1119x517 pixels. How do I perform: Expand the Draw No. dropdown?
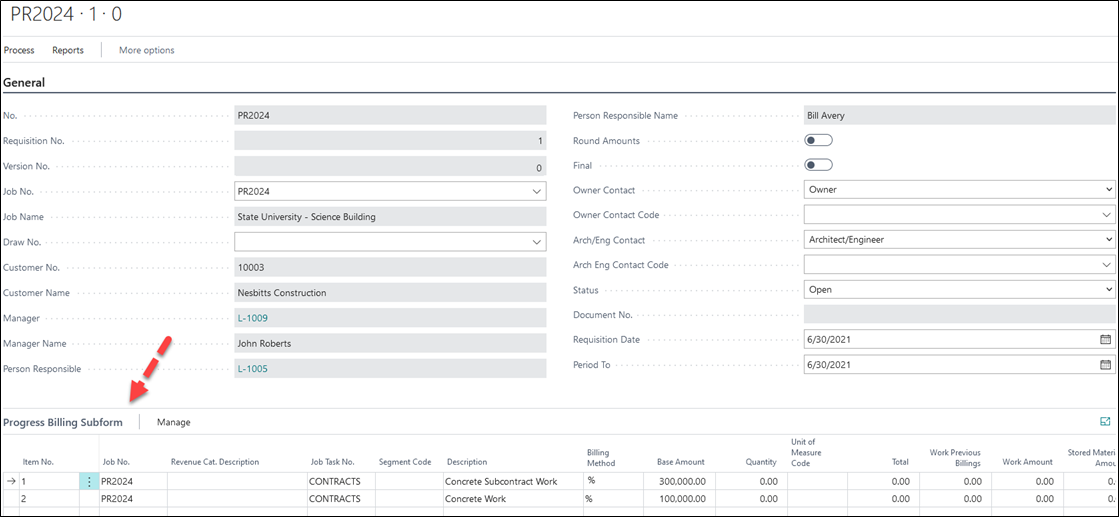pos(537,241)
